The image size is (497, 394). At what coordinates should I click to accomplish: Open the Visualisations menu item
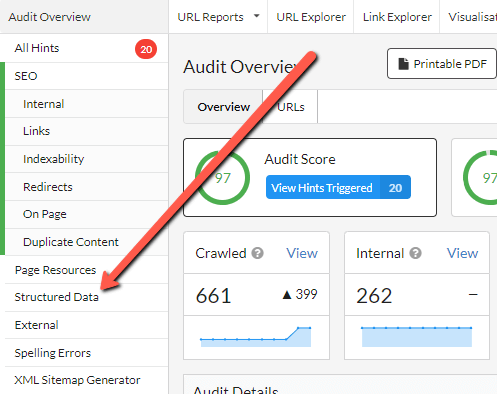click(473, 17)
